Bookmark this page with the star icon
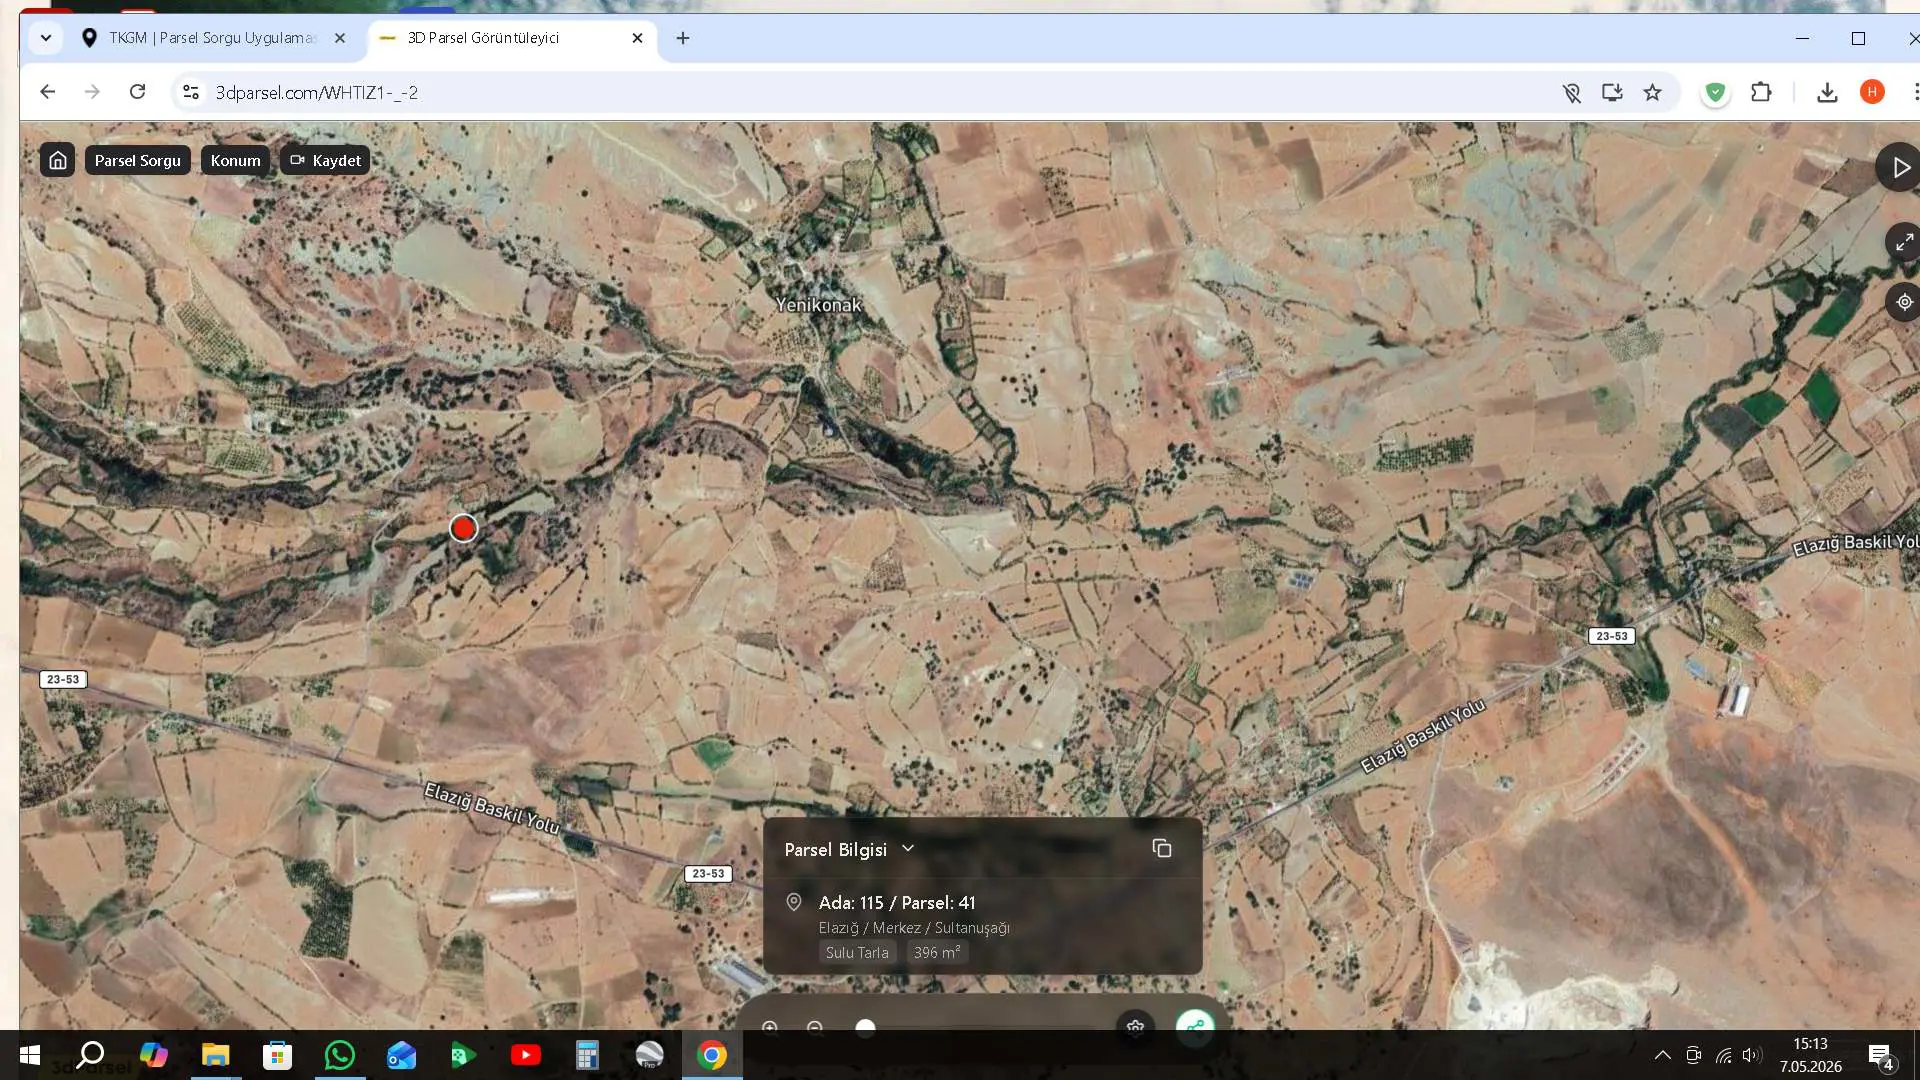Screen dimensions: 1920x1080 [1652, 92]
